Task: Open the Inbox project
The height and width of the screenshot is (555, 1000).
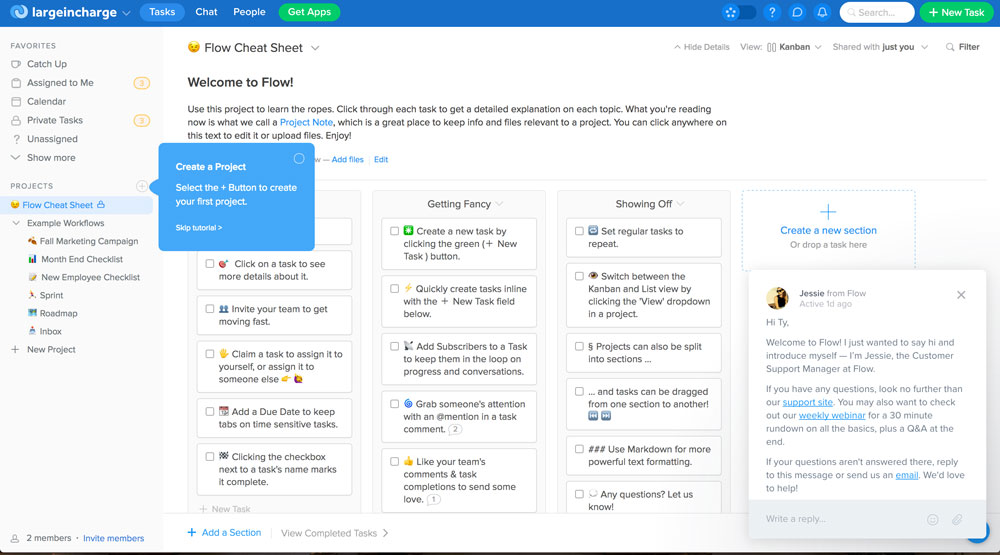Action: pyautogui.click(x=50, y=331)
